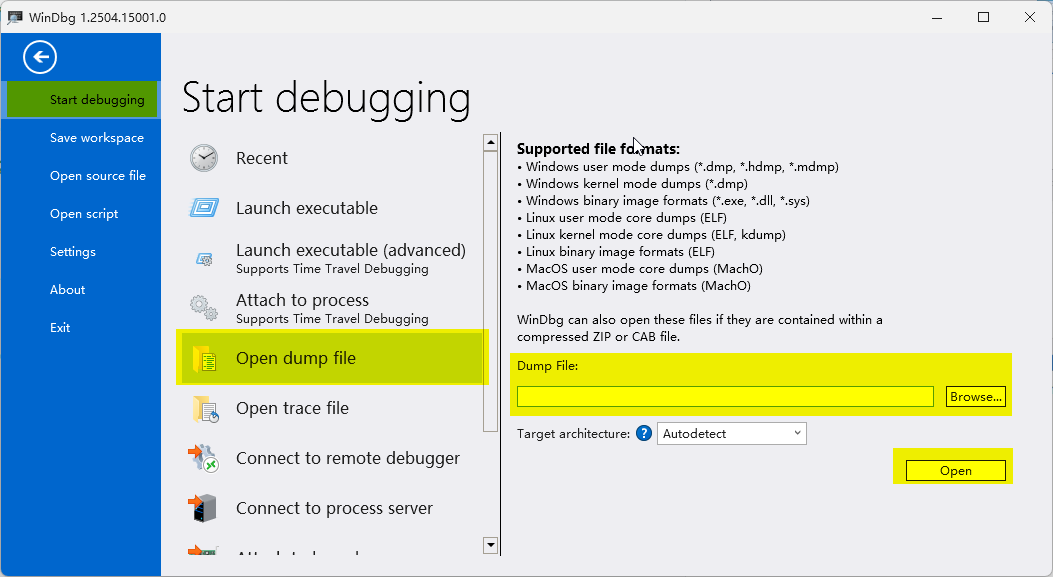Open the Target architecture Autodetect dropdown
The image size is (1053, 577).
pyautogui.click(x=731, y=433)
